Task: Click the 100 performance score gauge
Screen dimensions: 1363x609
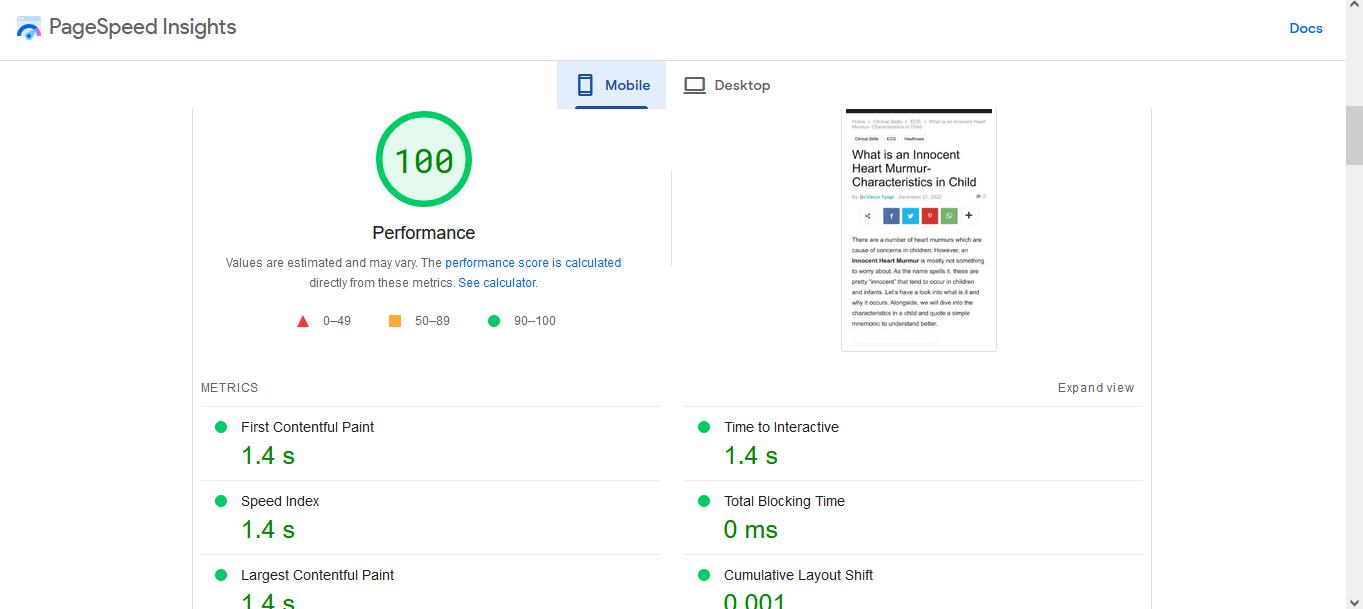Action: pyautogui.click(x=424, y=160)
